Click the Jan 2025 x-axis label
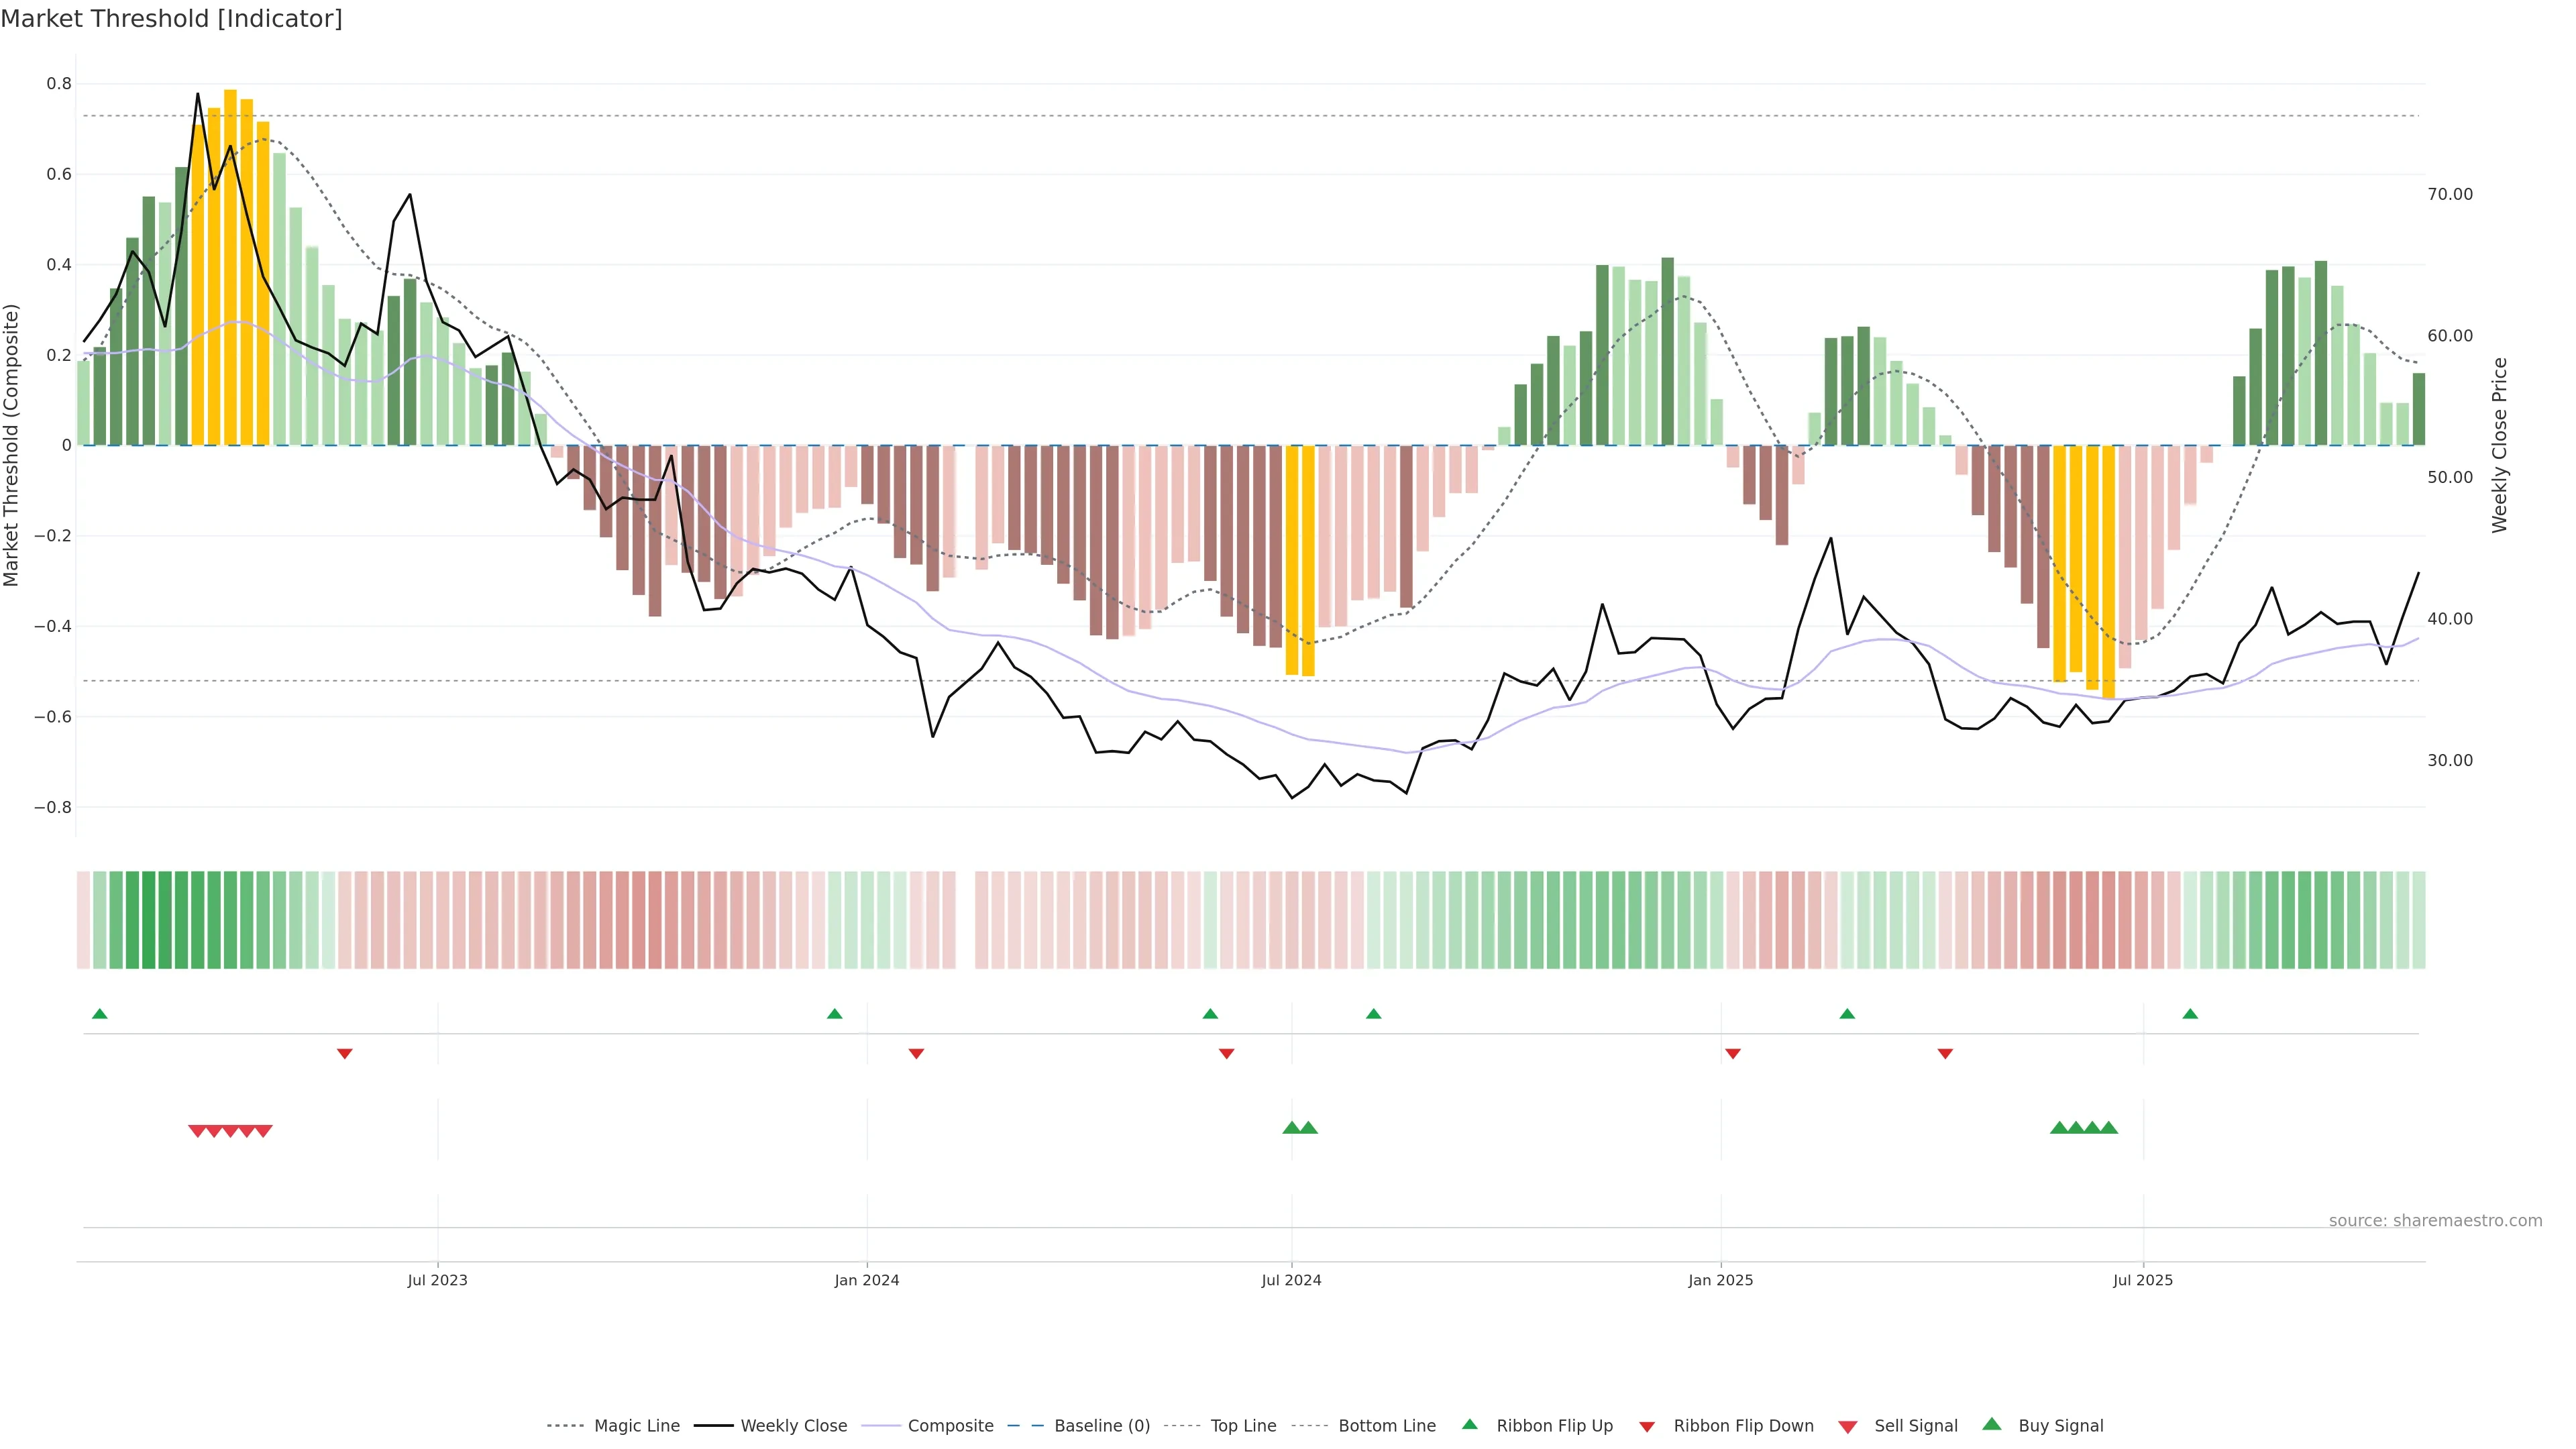2576x1449 pixels. 1720,1280
